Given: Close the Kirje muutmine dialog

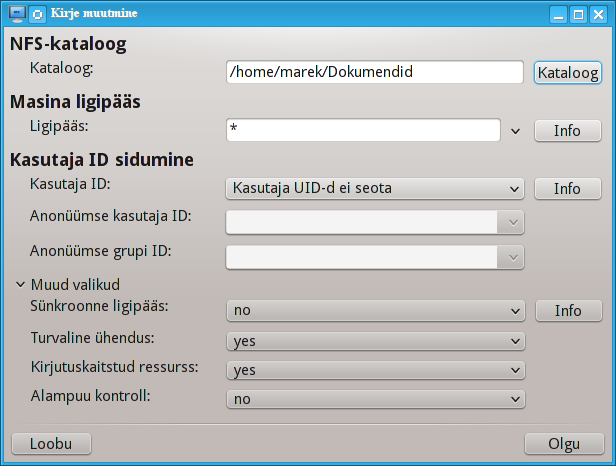Looking at the screenshot, I should coord(598,15).
